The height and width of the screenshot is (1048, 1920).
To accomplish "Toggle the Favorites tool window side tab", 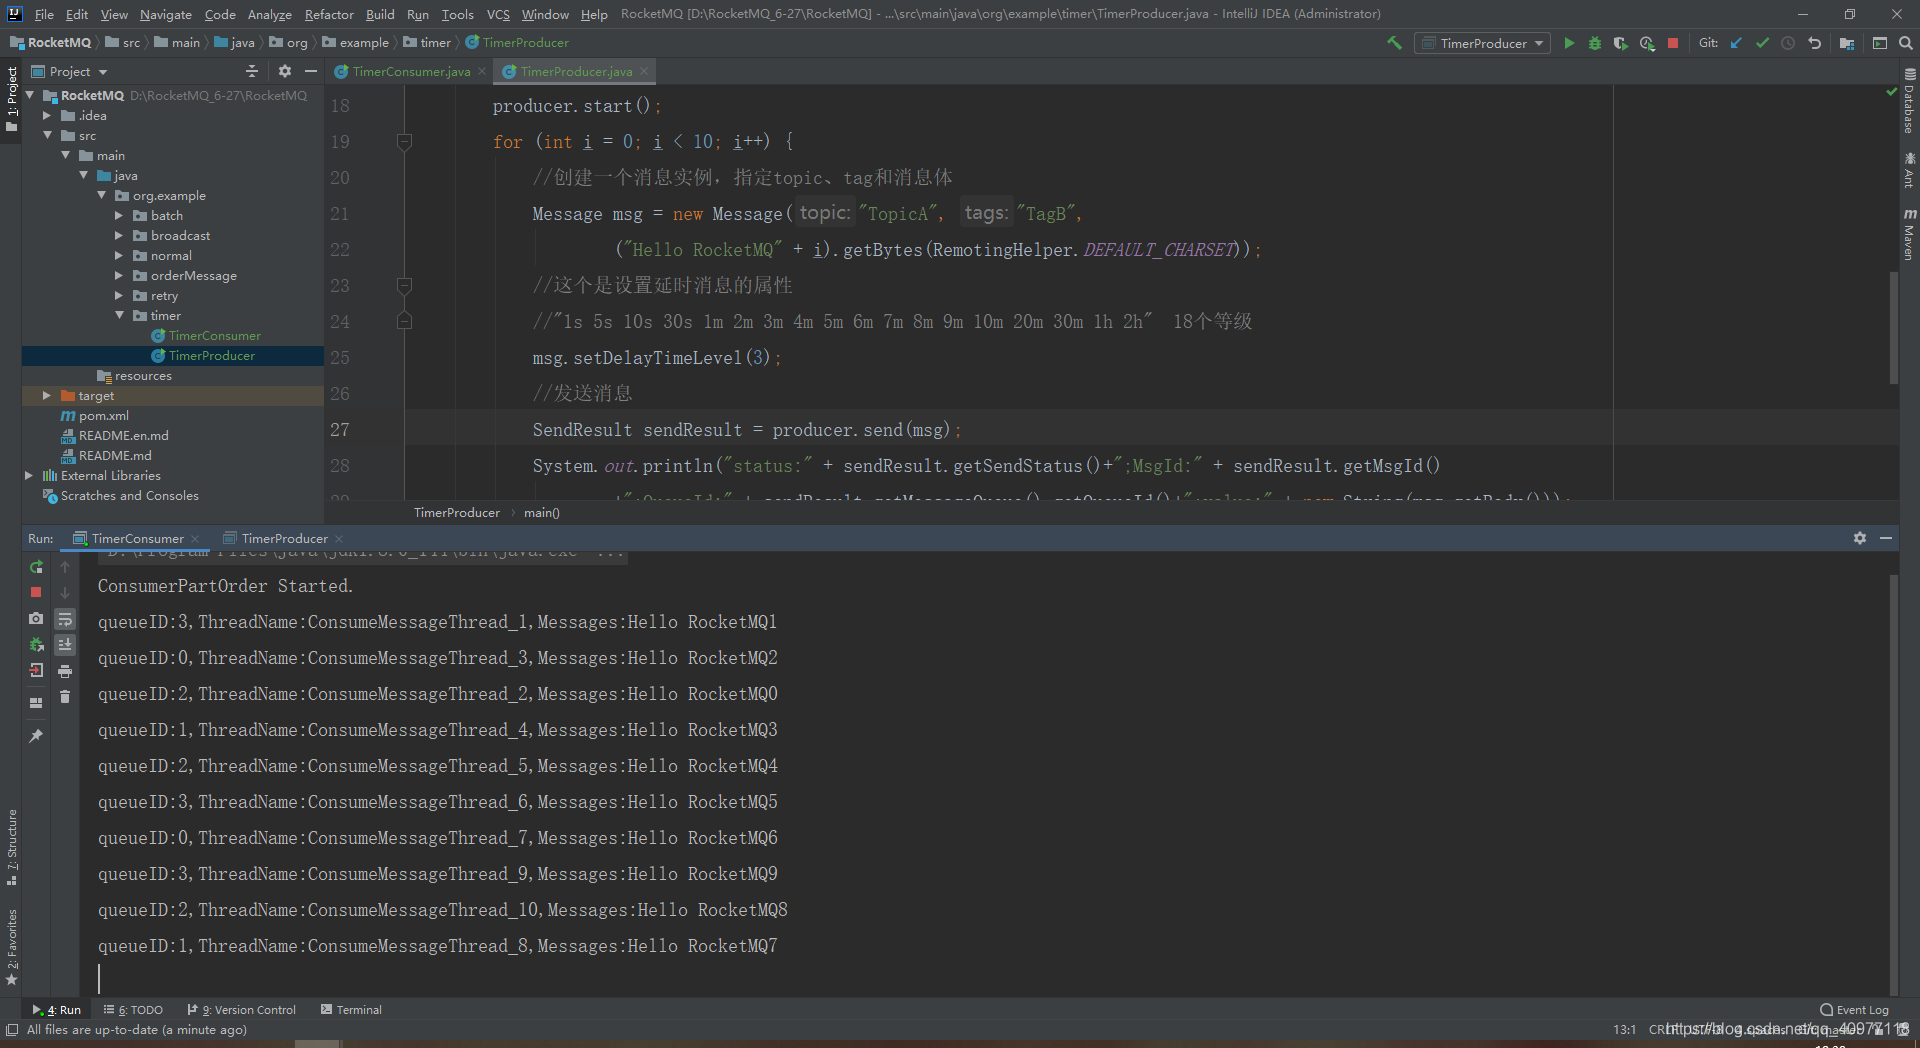I will (x=11, y=947).
